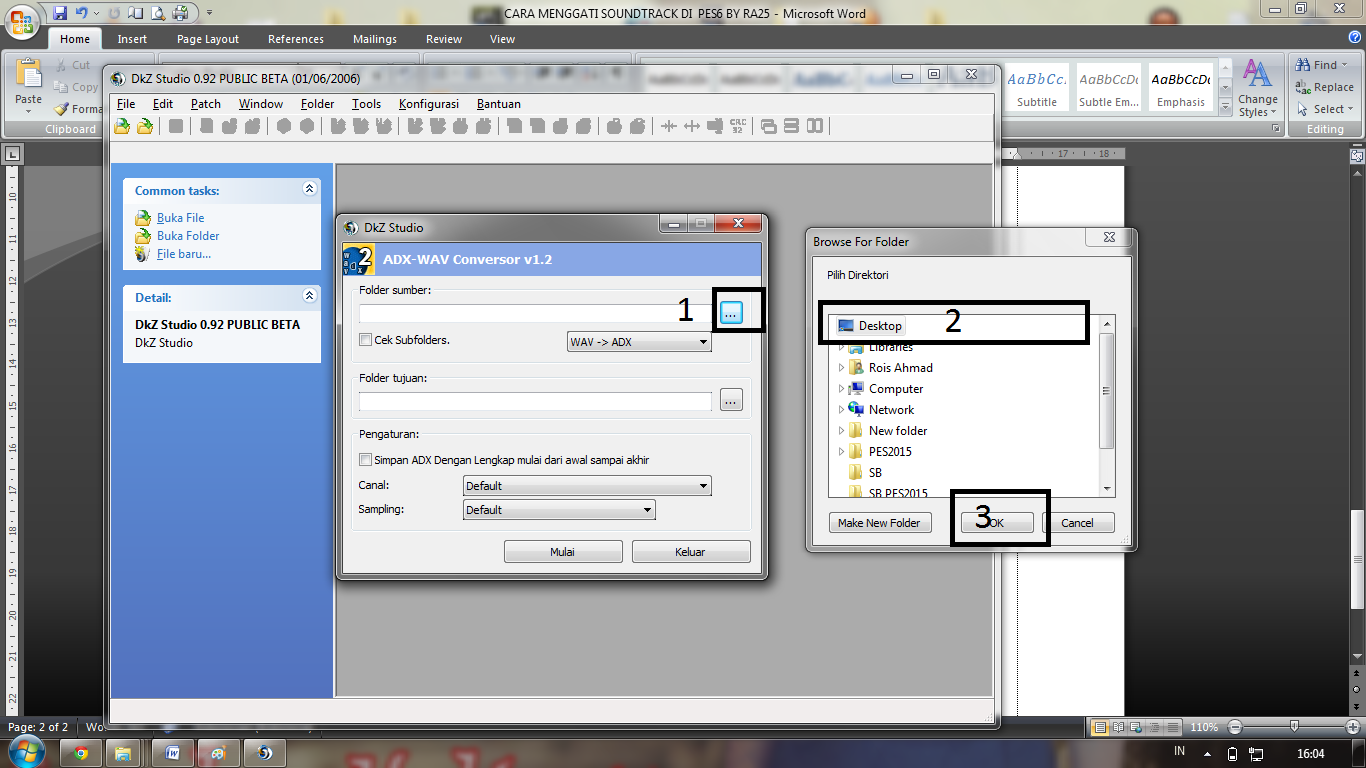Switch to the Insert ribbon tab in Word

(132, 39)
